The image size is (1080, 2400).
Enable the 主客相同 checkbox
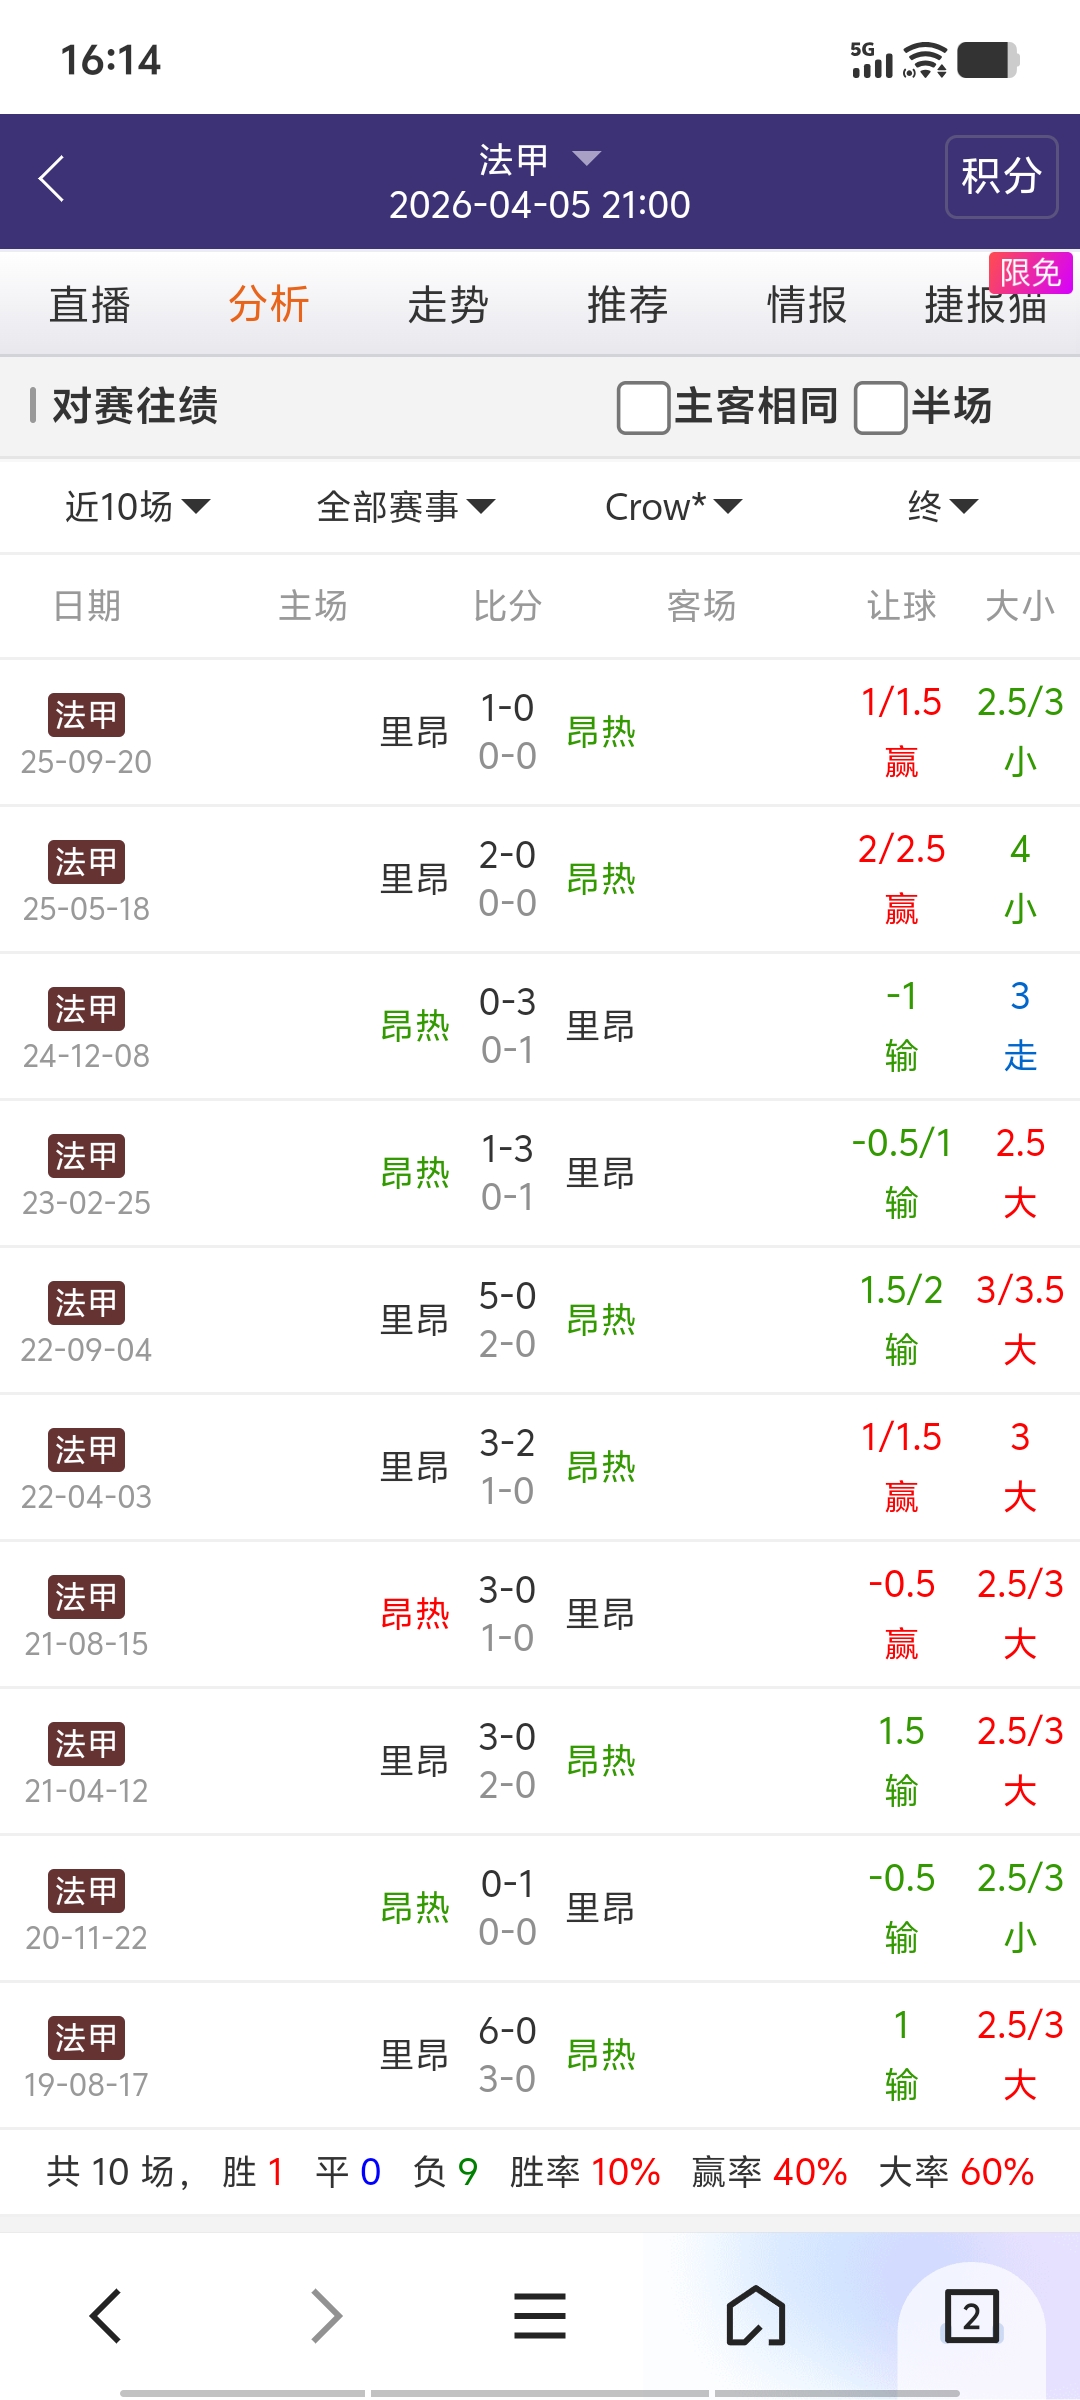click(643, 407)
